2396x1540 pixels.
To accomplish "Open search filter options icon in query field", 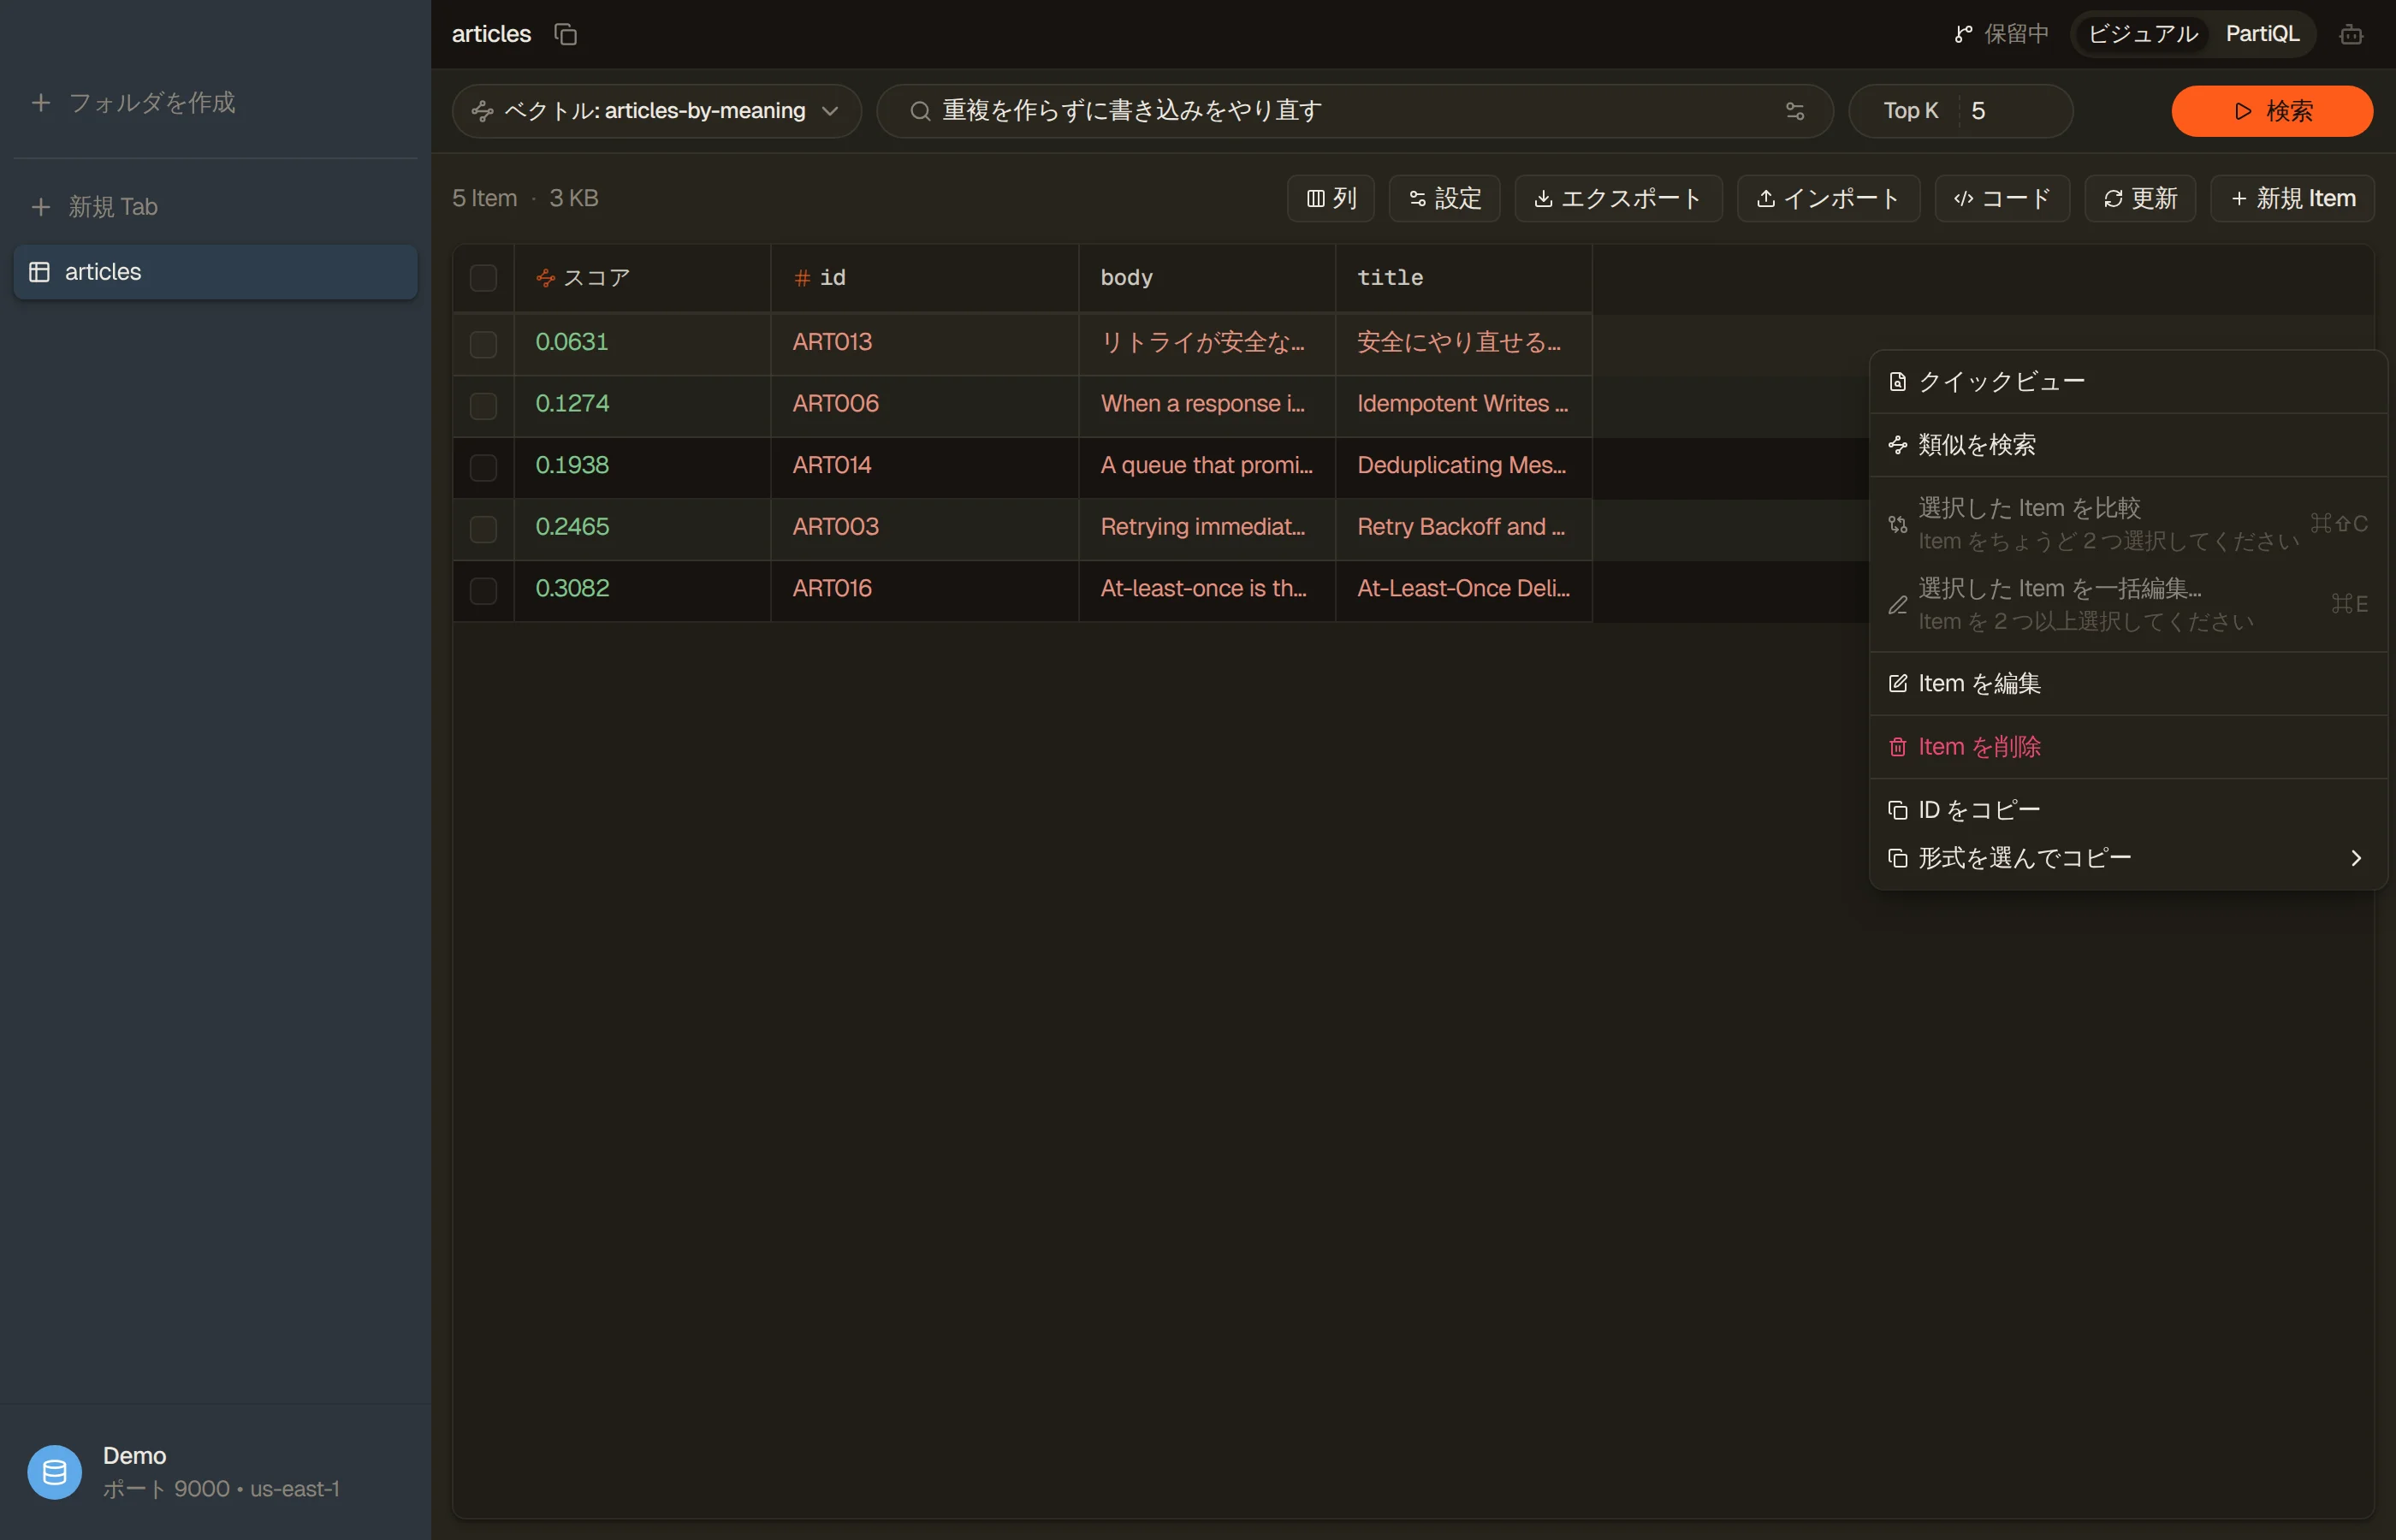I will pyautogui.click(x=1795, y=111).
